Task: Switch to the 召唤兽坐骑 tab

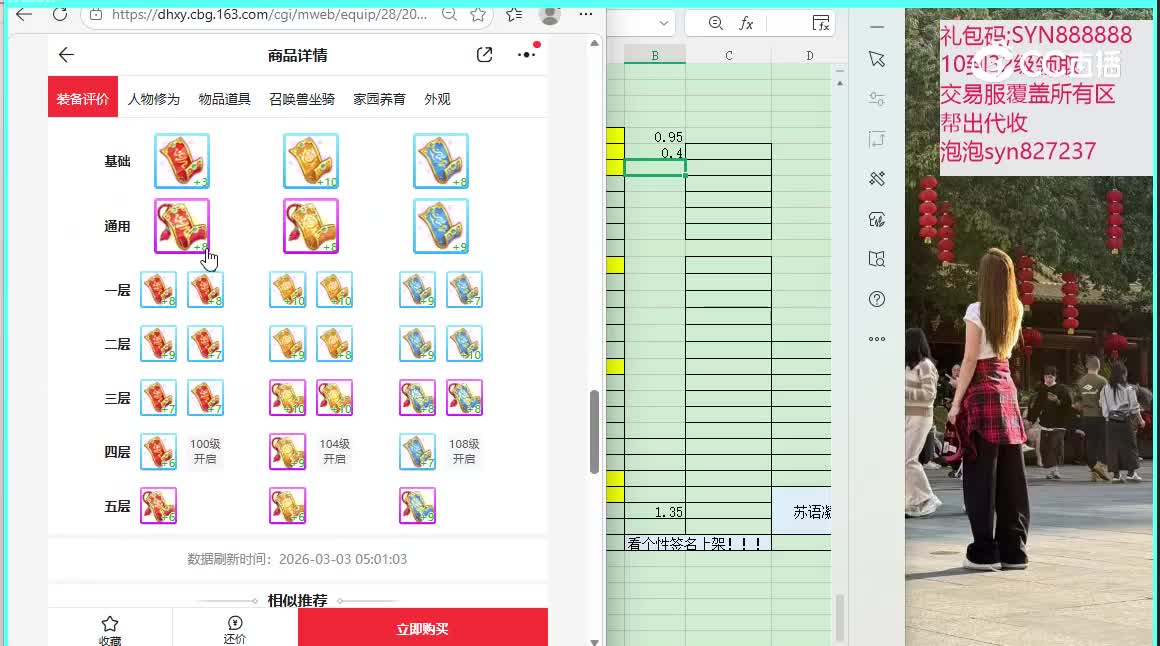Action: point(302,99)
